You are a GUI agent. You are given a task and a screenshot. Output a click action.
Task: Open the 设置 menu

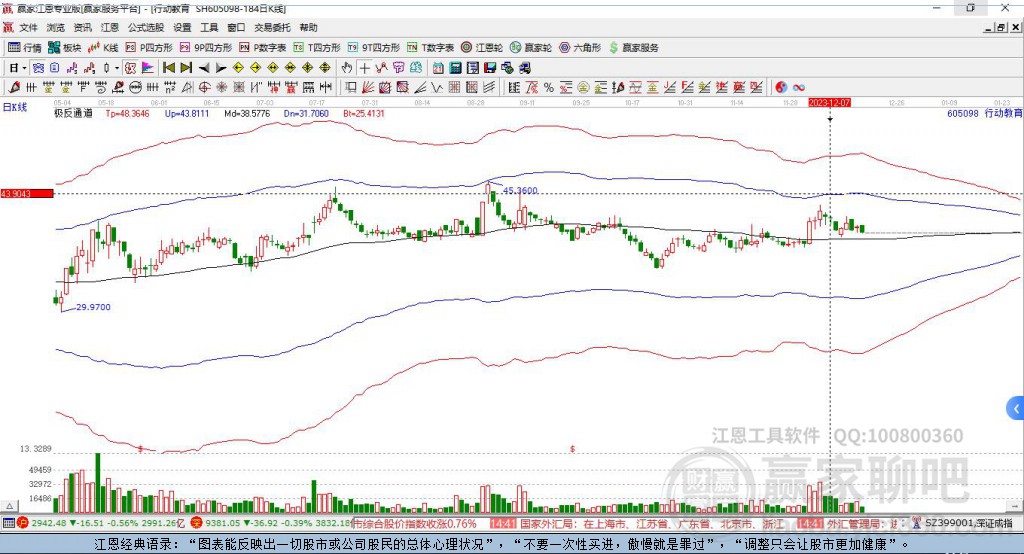pyautogui.click(x=182, y=27)
